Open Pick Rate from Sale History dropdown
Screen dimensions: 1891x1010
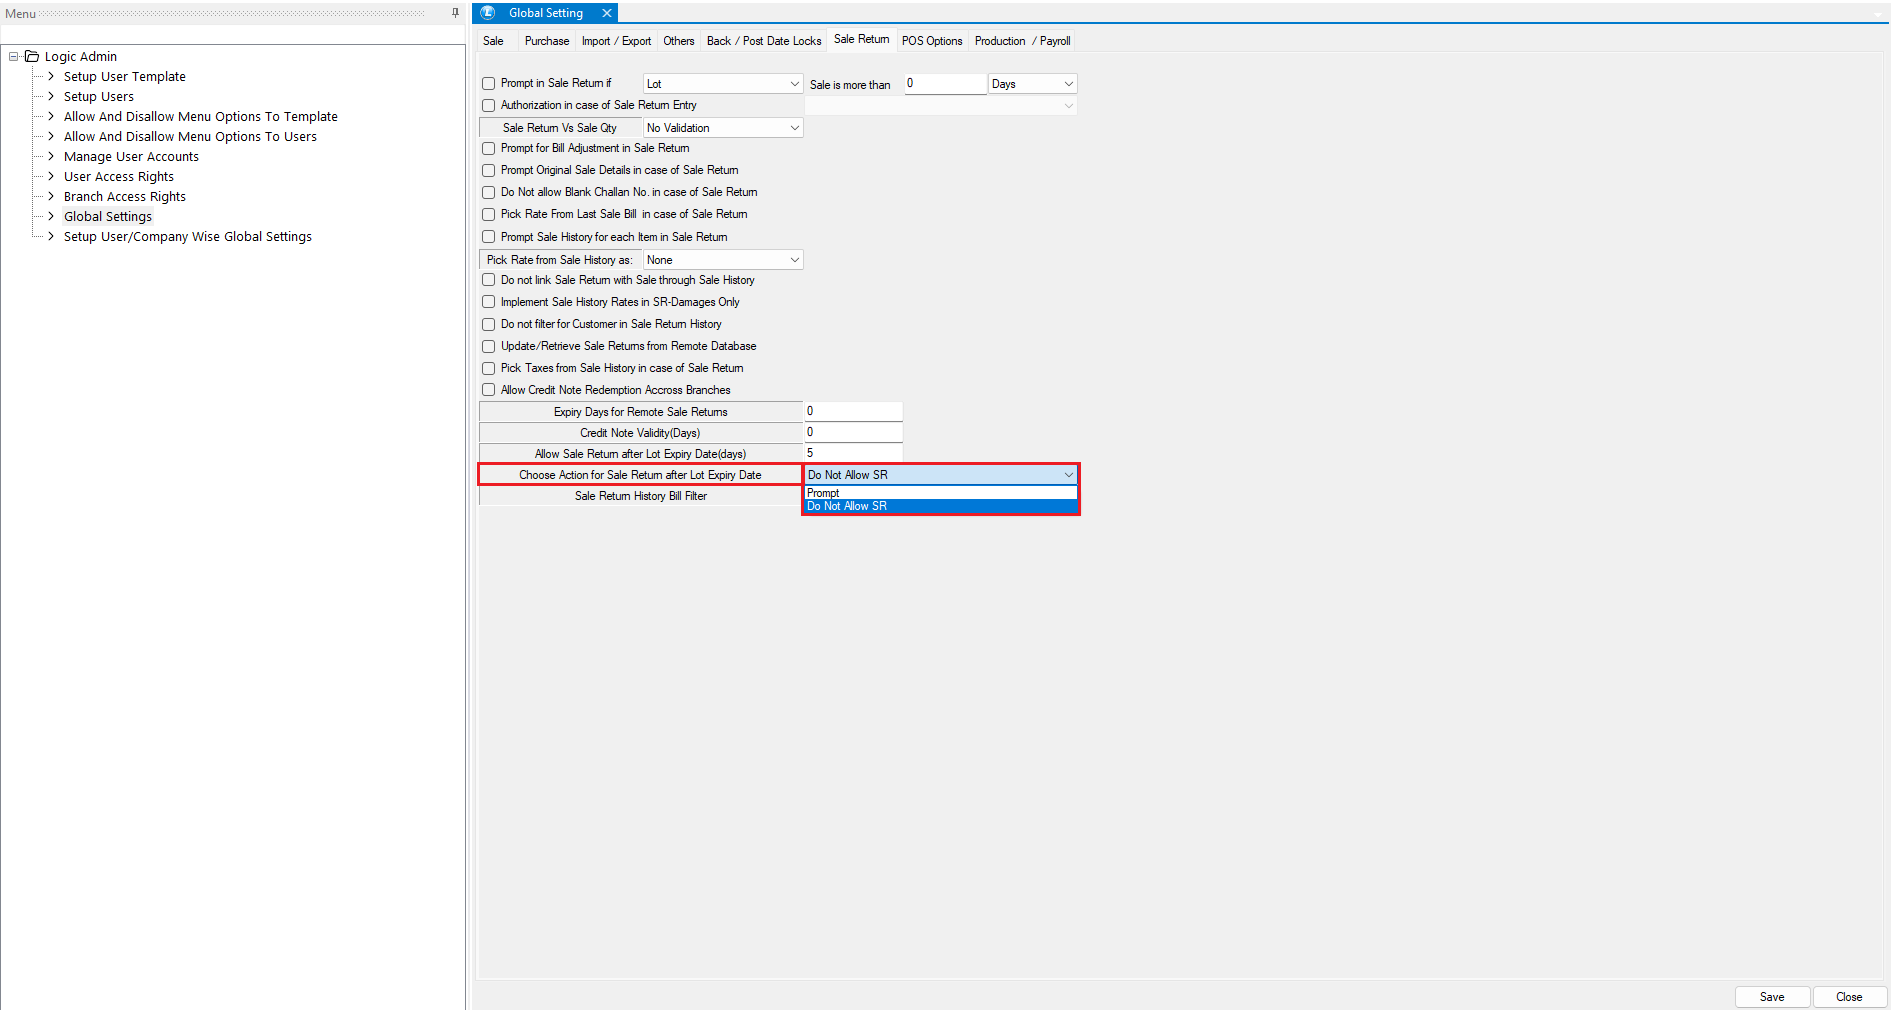[794, 260]
